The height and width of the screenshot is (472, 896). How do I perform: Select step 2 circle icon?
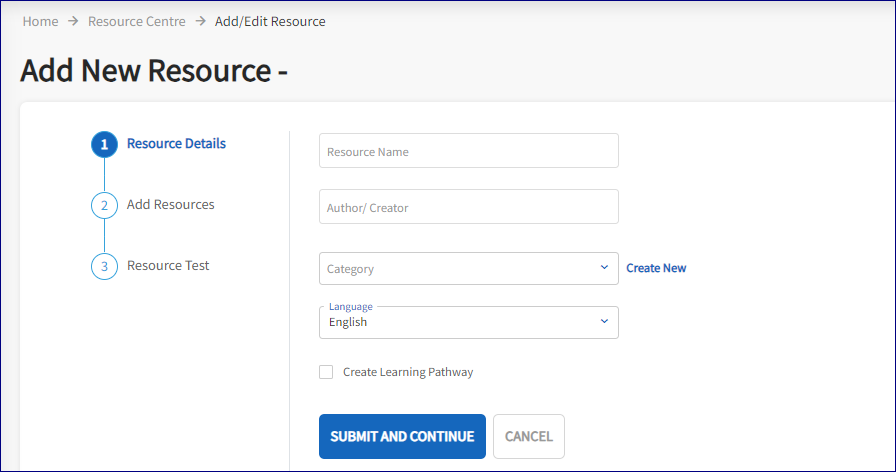[x=105, y=205]
